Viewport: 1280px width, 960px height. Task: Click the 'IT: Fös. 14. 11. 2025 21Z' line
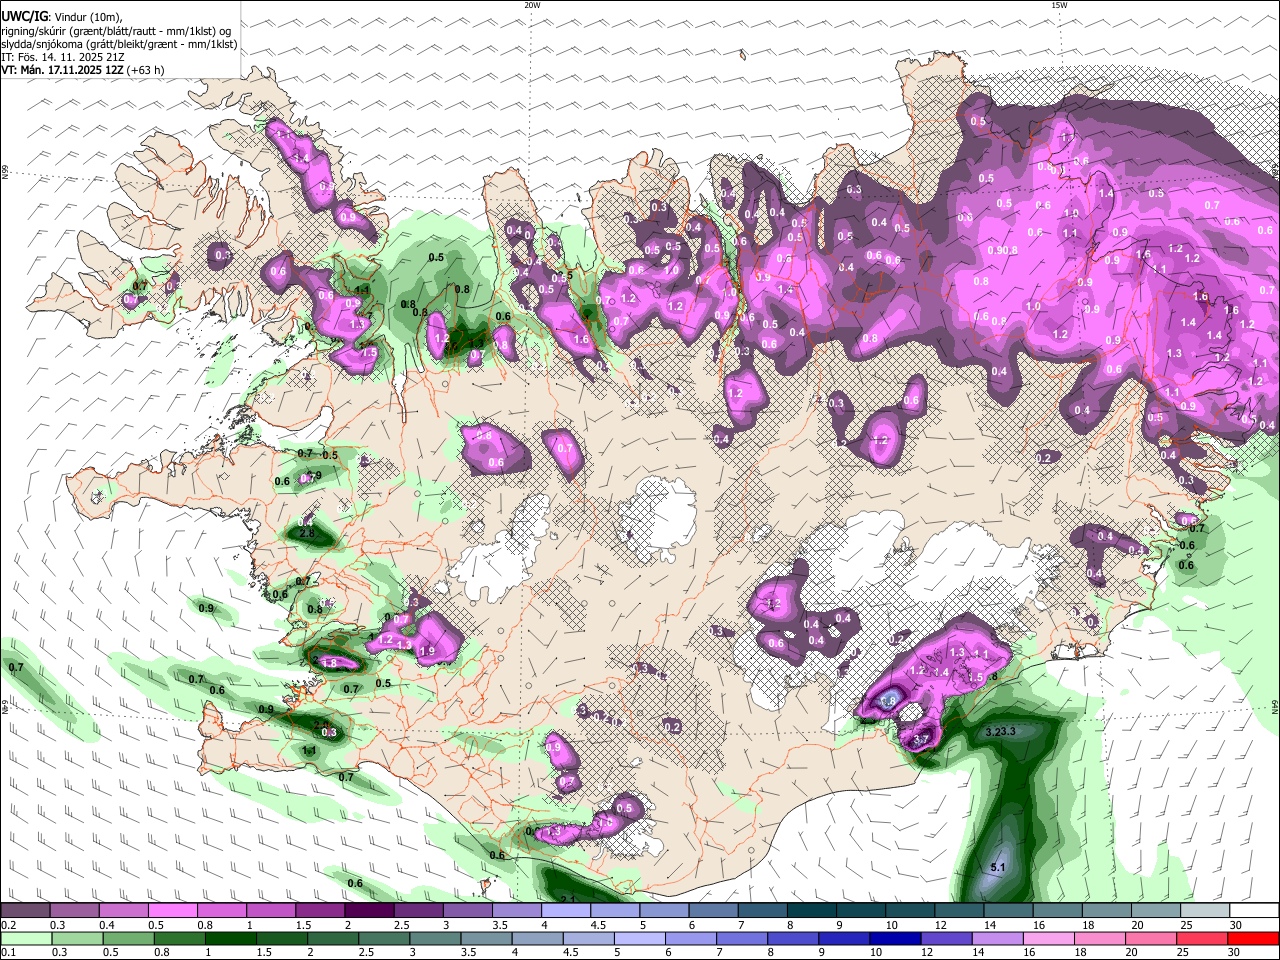(x=63, y=57)
